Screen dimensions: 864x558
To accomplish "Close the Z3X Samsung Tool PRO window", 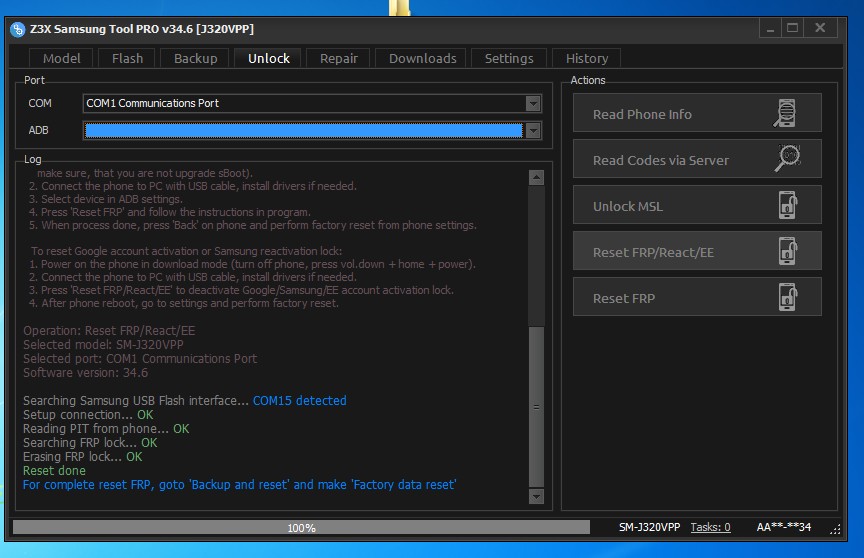I will [x=820, y=28].
